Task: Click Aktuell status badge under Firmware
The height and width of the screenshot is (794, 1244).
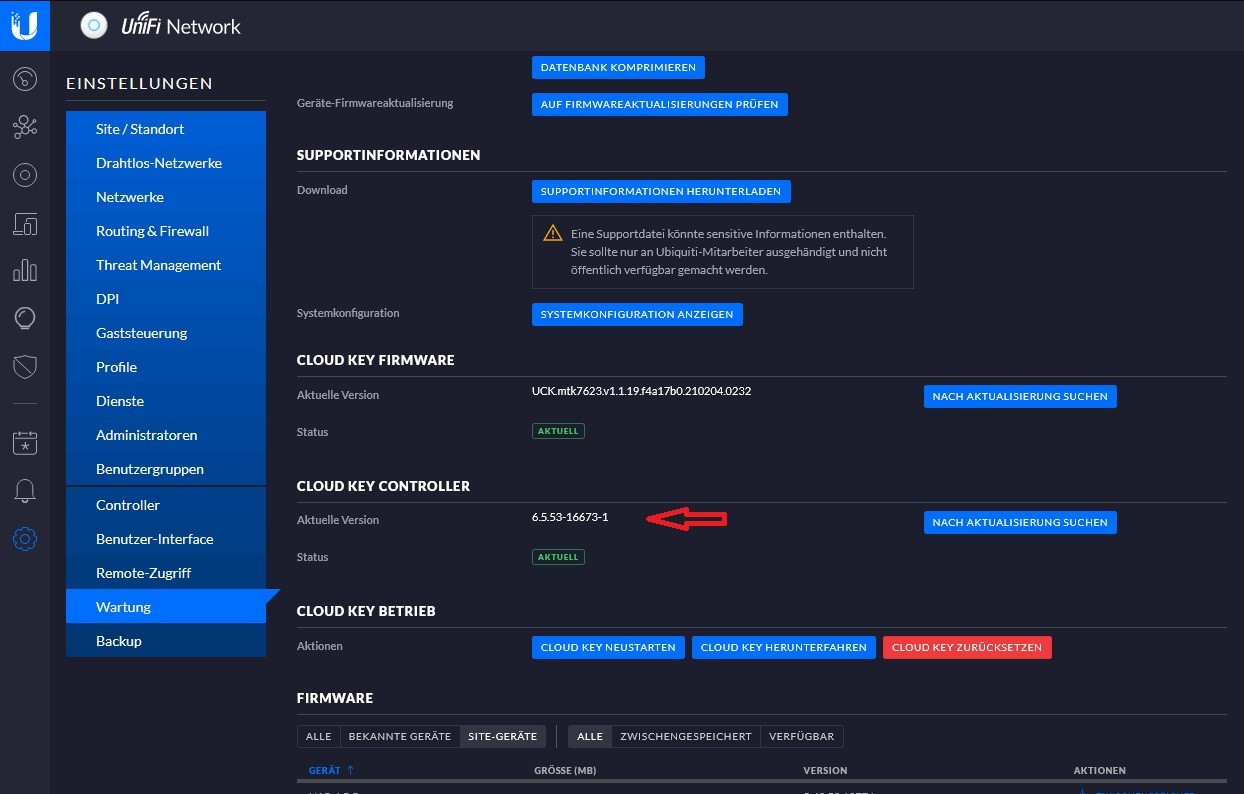Action: [558, 431]
